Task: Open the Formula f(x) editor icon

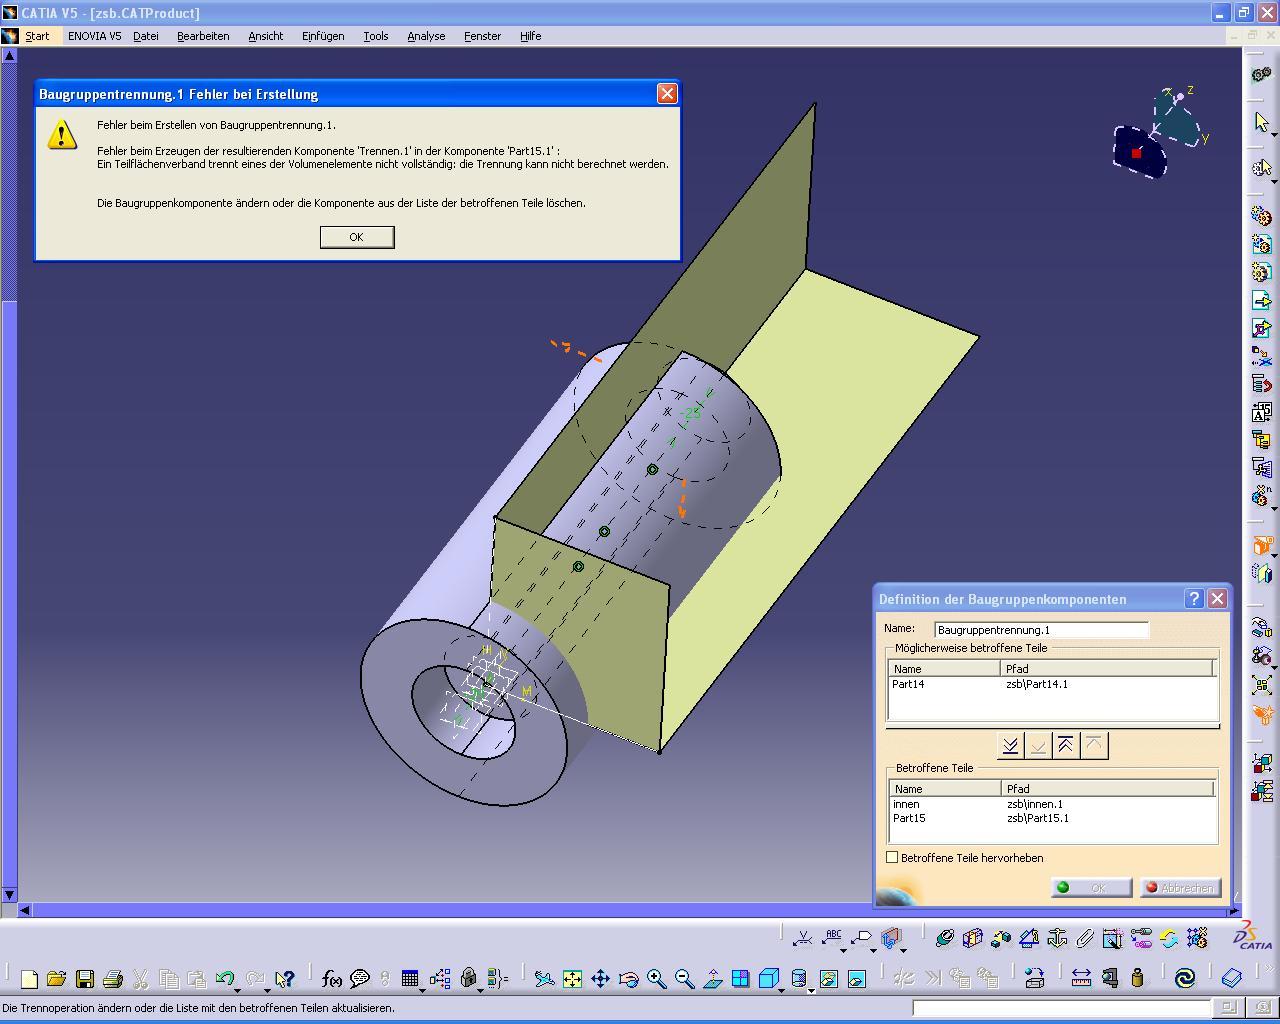Action: coord(331,979)
